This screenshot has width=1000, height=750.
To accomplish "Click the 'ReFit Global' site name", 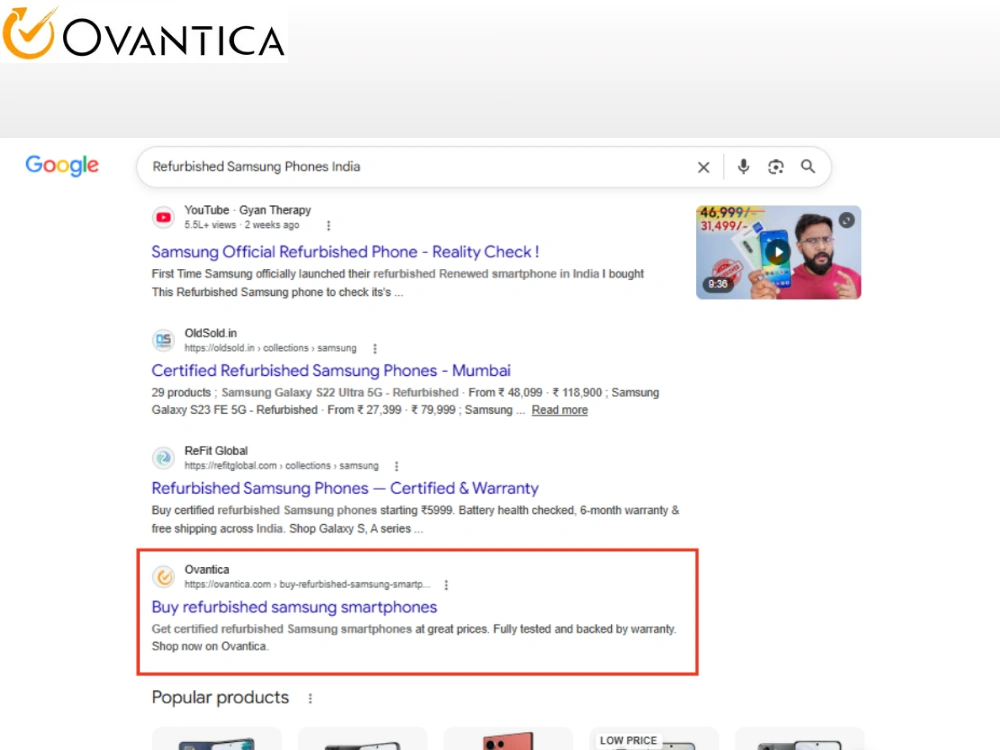I will tap(216, 451).
